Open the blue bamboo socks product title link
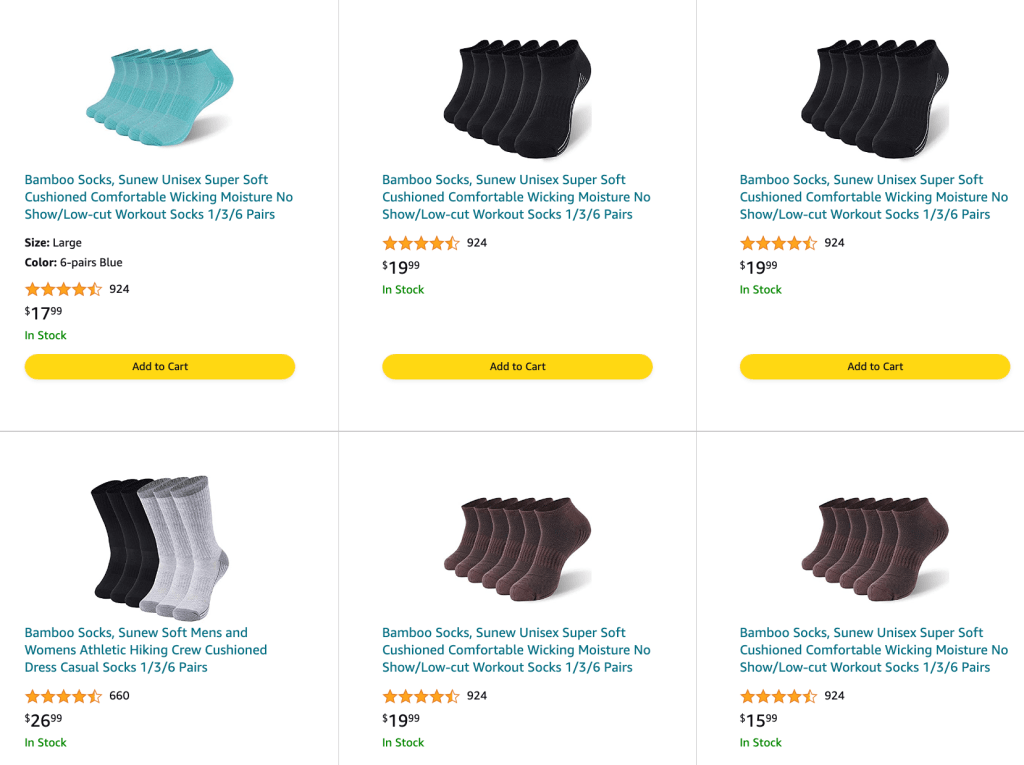1024x765 pixels. pos(158,197)
